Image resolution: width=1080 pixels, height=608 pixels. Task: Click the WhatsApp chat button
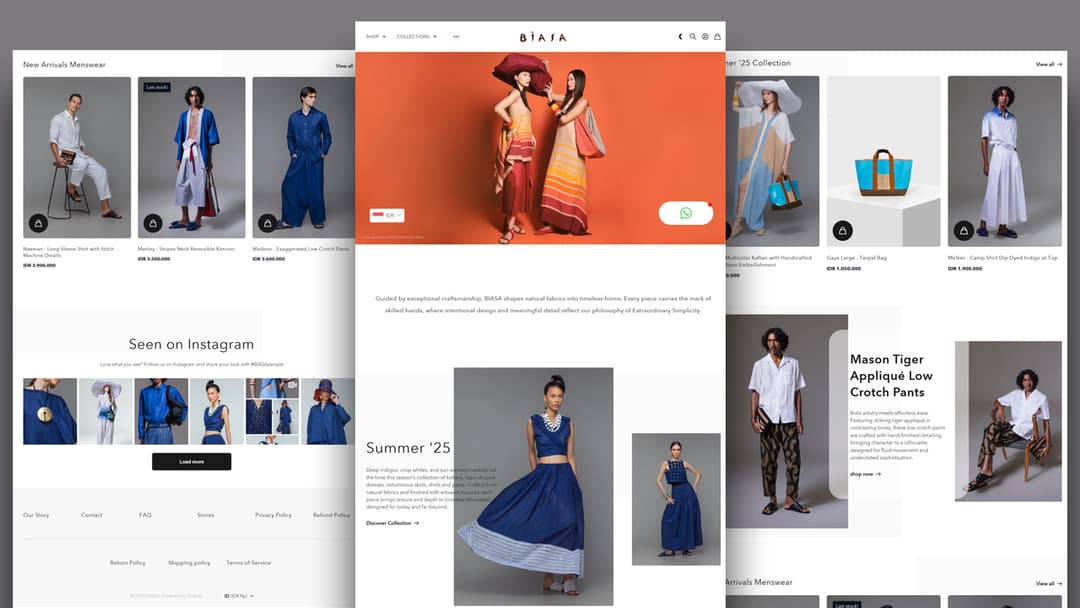pos(685,213)
